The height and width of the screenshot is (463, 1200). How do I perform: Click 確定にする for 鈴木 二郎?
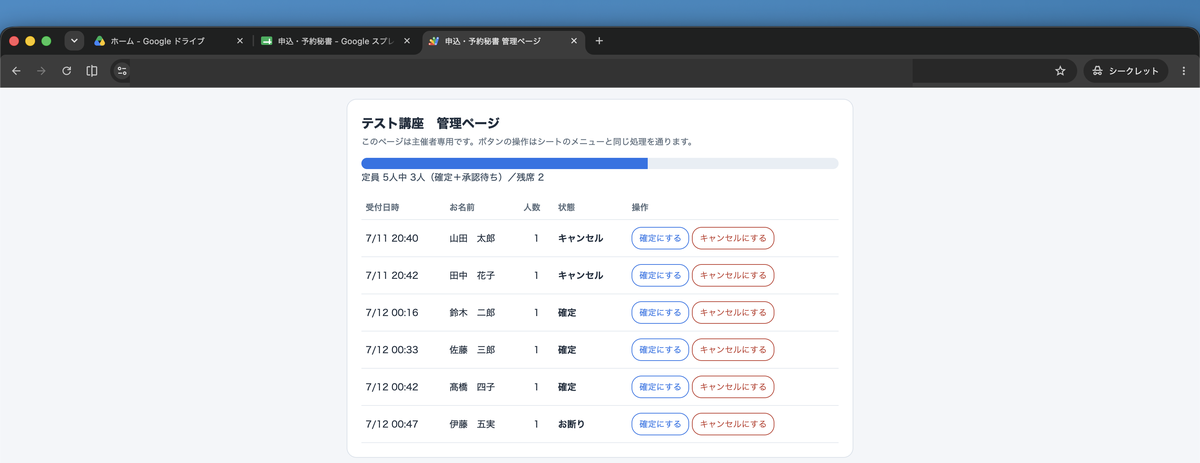660,312
